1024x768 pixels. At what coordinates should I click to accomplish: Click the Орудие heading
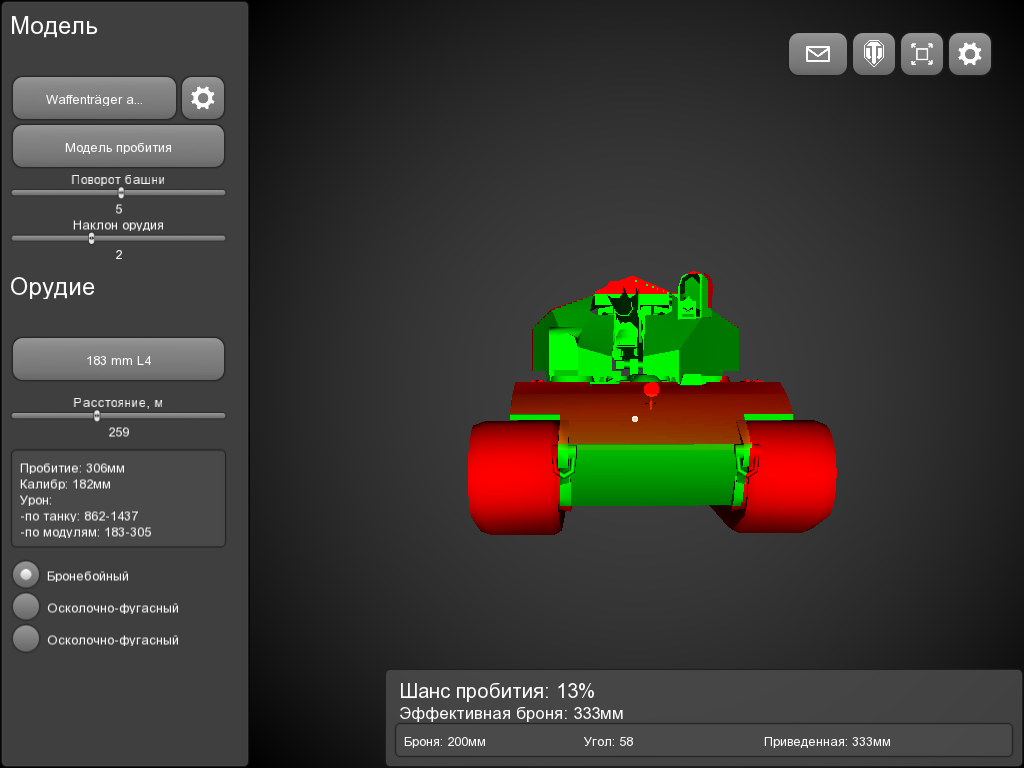tap(52, 287)
